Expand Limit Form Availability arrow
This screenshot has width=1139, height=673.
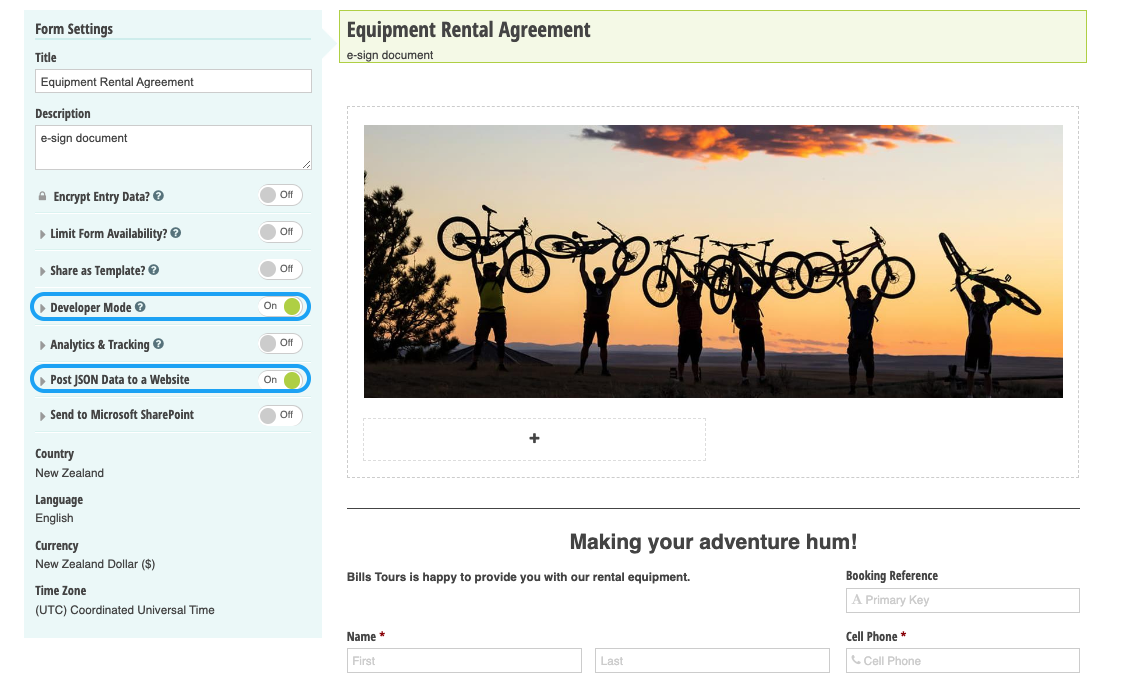[42, 234]
